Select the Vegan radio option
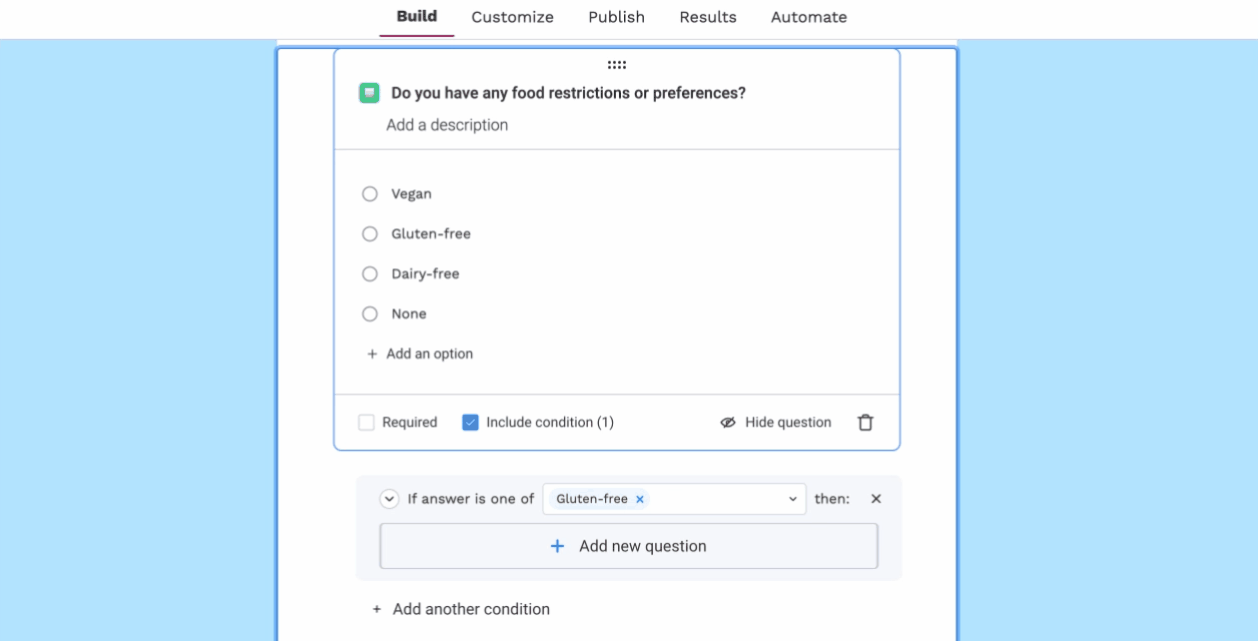Screen dimensions: 1258x641 tap(370, 194)
